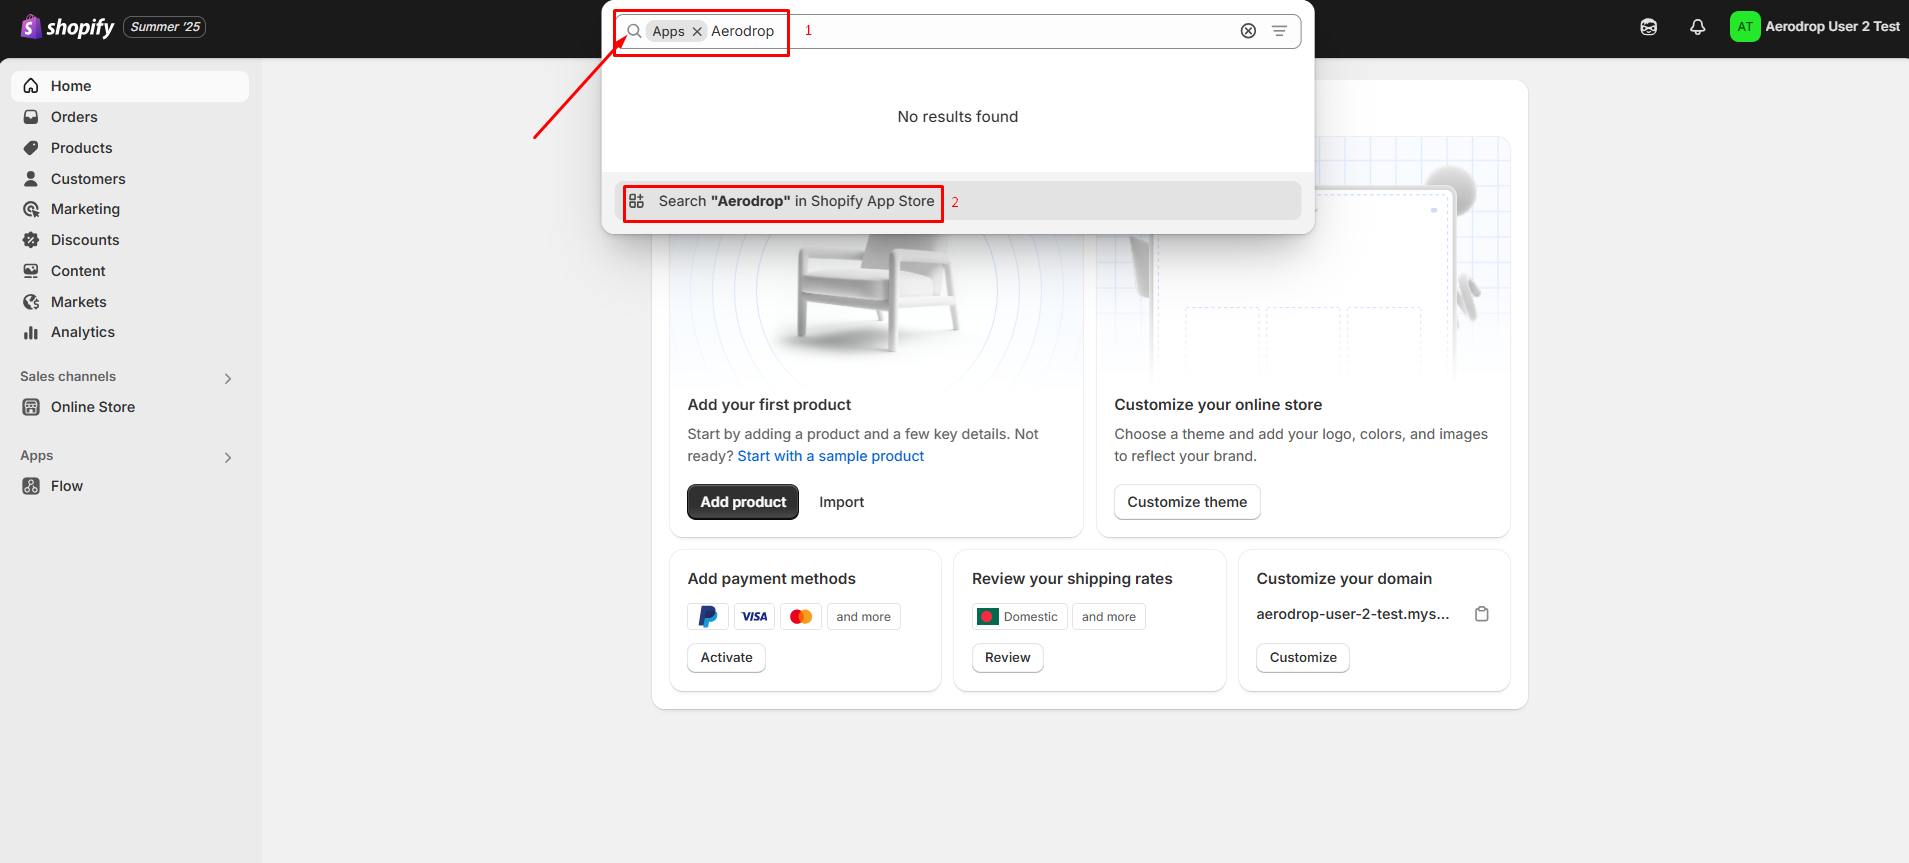Click the Flow app icon
Viewport: 1909px width, 863px height.
pyautogui.click(x=31, y=486)
